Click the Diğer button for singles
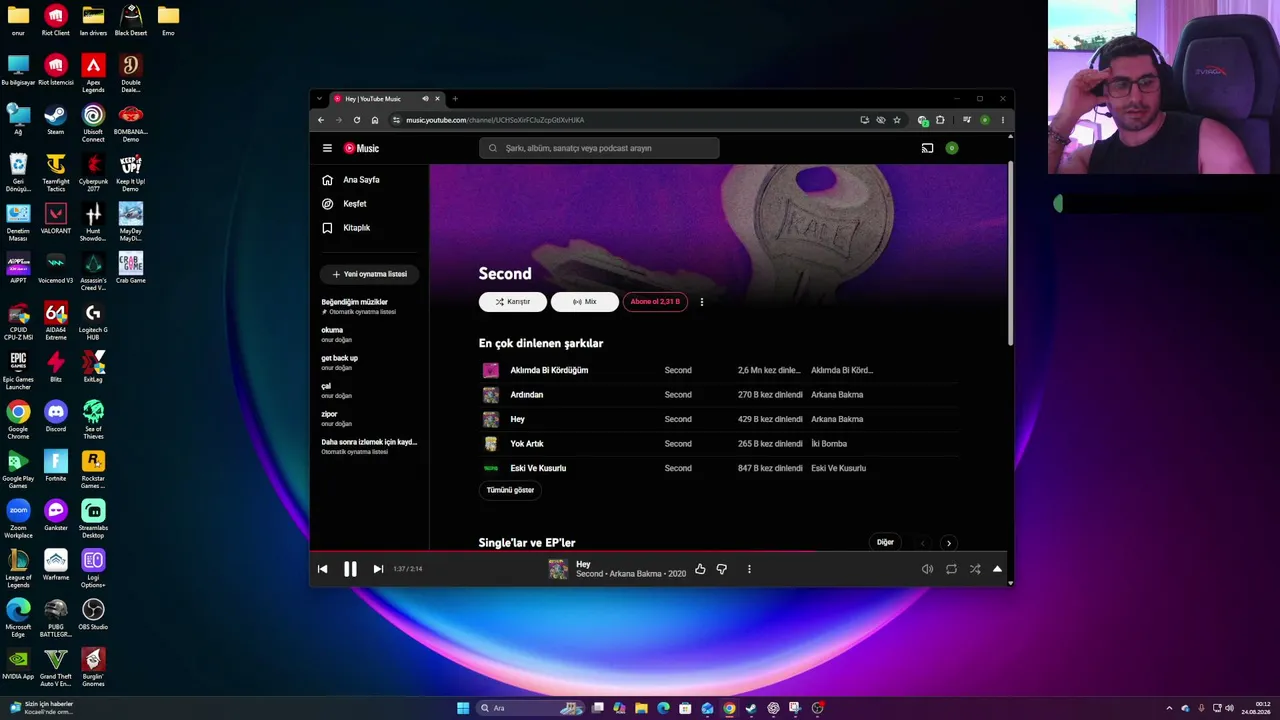The height and width of the screenshot is (720, 1280). tap(885, 543)
